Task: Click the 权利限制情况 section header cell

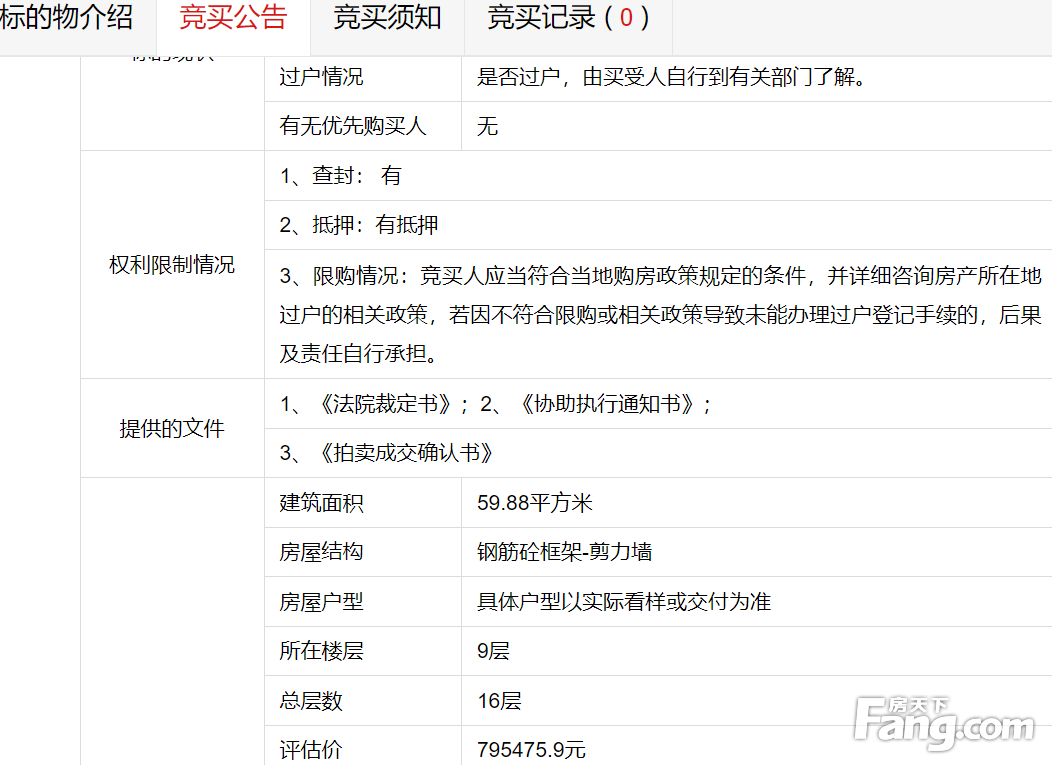Action: 172,265
